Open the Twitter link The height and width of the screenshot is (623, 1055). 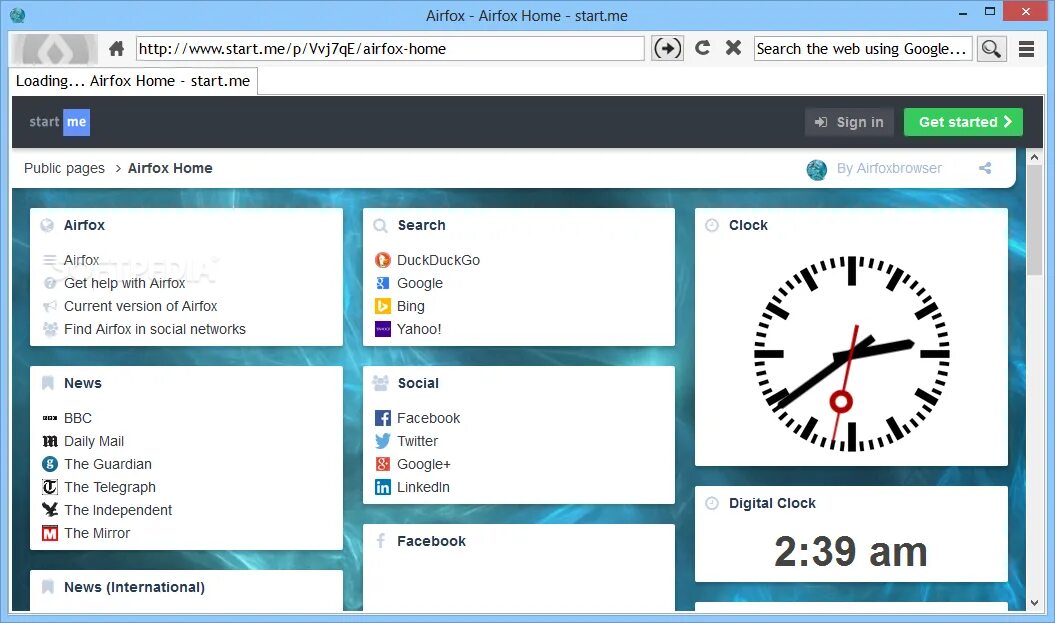pyautogui.click(x=417, y=441)
